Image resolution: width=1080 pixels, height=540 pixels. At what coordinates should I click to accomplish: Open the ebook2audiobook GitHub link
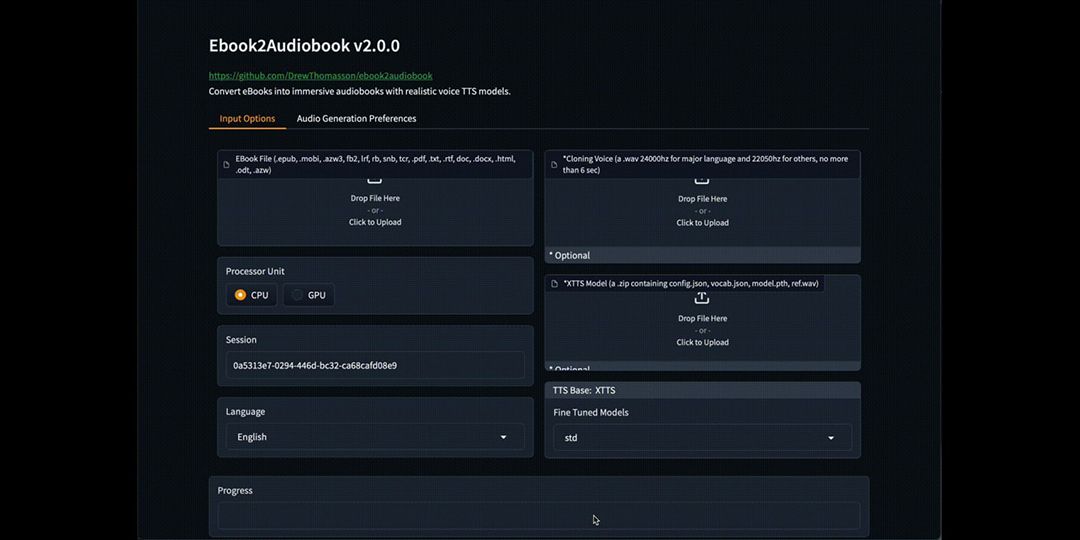(x=320, y=76)
